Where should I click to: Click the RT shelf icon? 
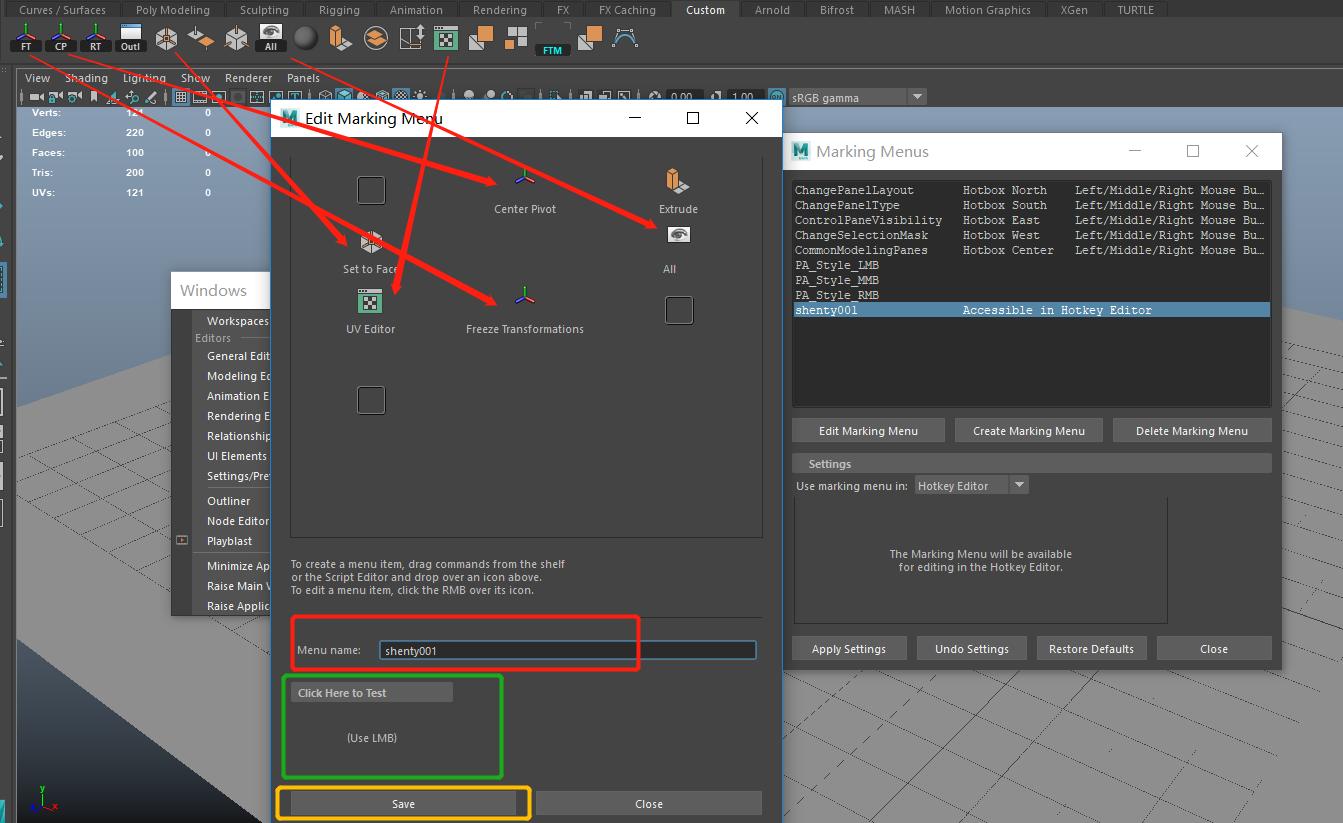click(95, 38)
